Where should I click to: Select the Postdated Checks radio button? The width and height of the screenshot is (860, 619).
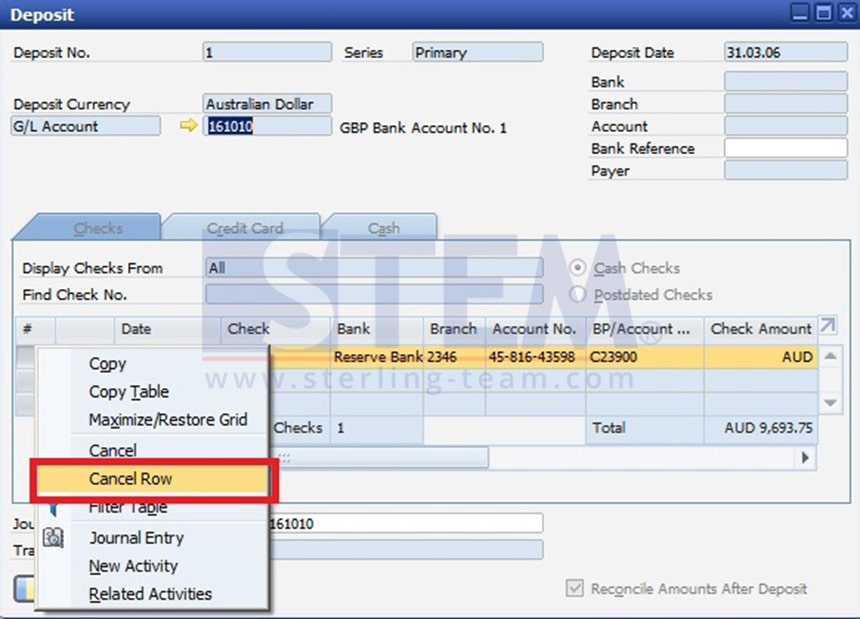pos(578,294)
